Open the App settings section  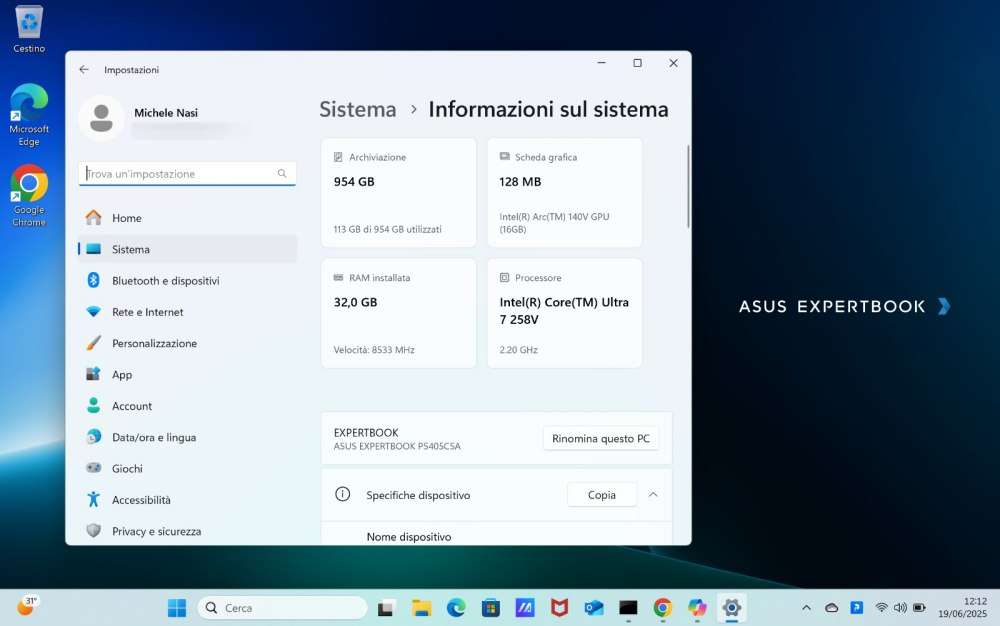click(x=122, y=375)
